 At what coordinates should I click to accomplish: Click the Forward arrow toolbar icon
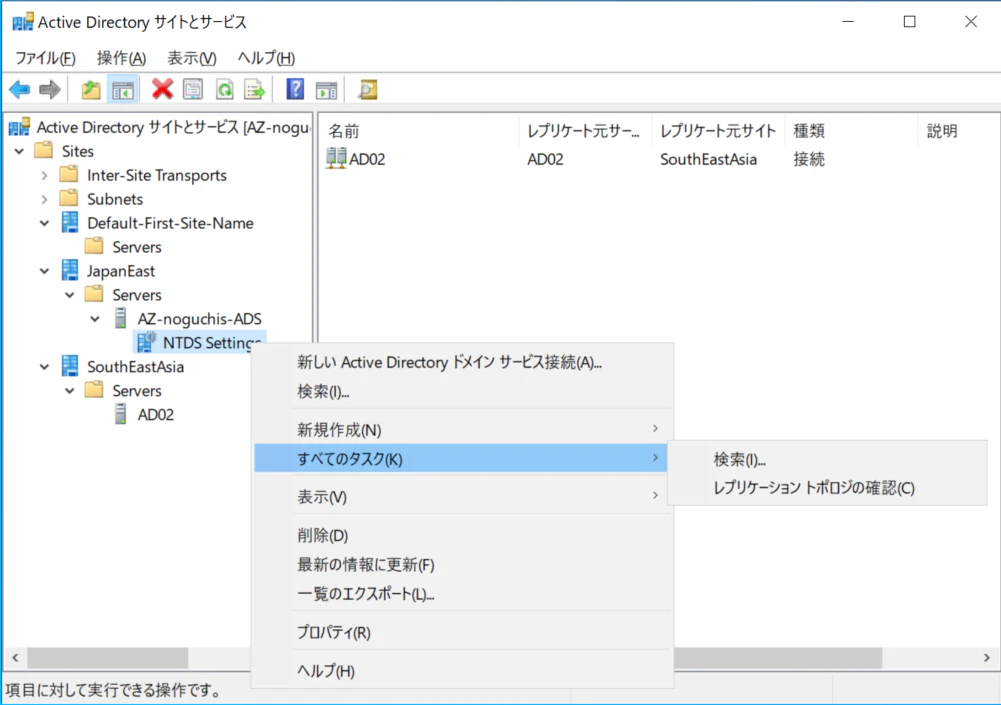tap(50, 89)
